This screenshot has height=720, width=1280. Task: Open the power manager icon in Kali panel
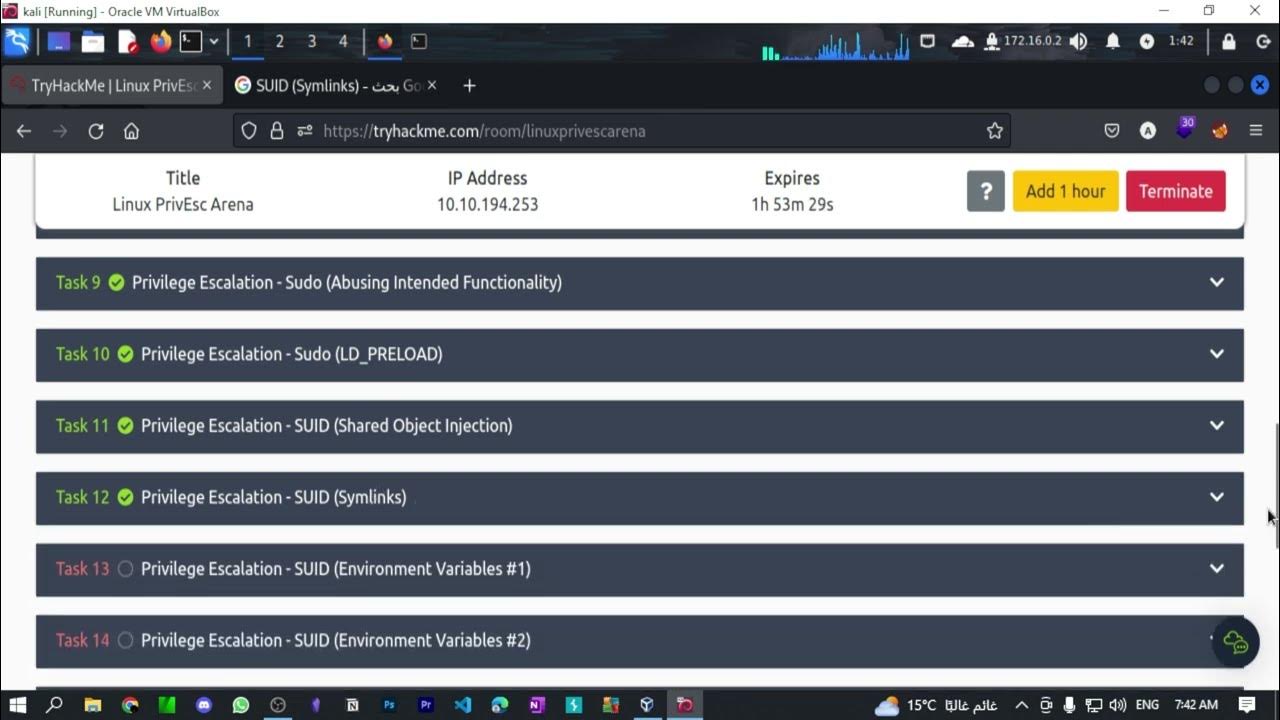click(1147, 42)
